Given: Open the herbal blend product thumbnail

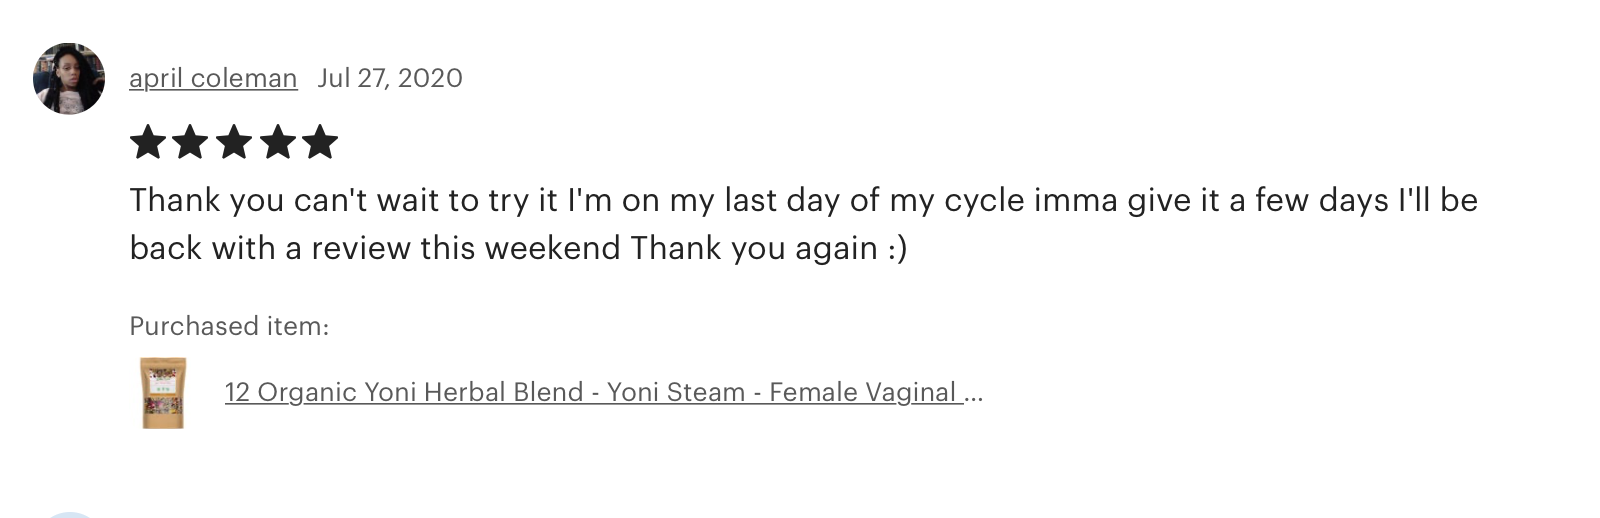Looking at the screenshot, I should (x=163, y=393).
